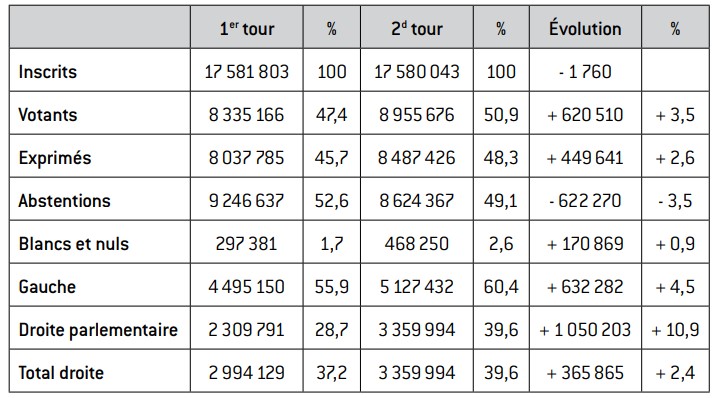The width and height of the screenshot is (716, 398).
Task: Click the Évolution cell '+ 1 050 203'
Action: pos(585,330)
